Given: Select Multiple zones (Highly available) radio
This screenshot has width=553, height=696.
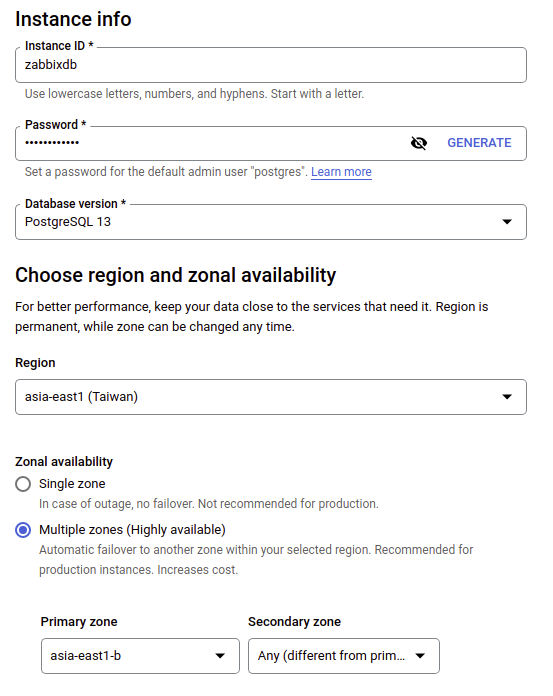Looking at the screenshot, I should pyautogui.click(x=23, y=530).
